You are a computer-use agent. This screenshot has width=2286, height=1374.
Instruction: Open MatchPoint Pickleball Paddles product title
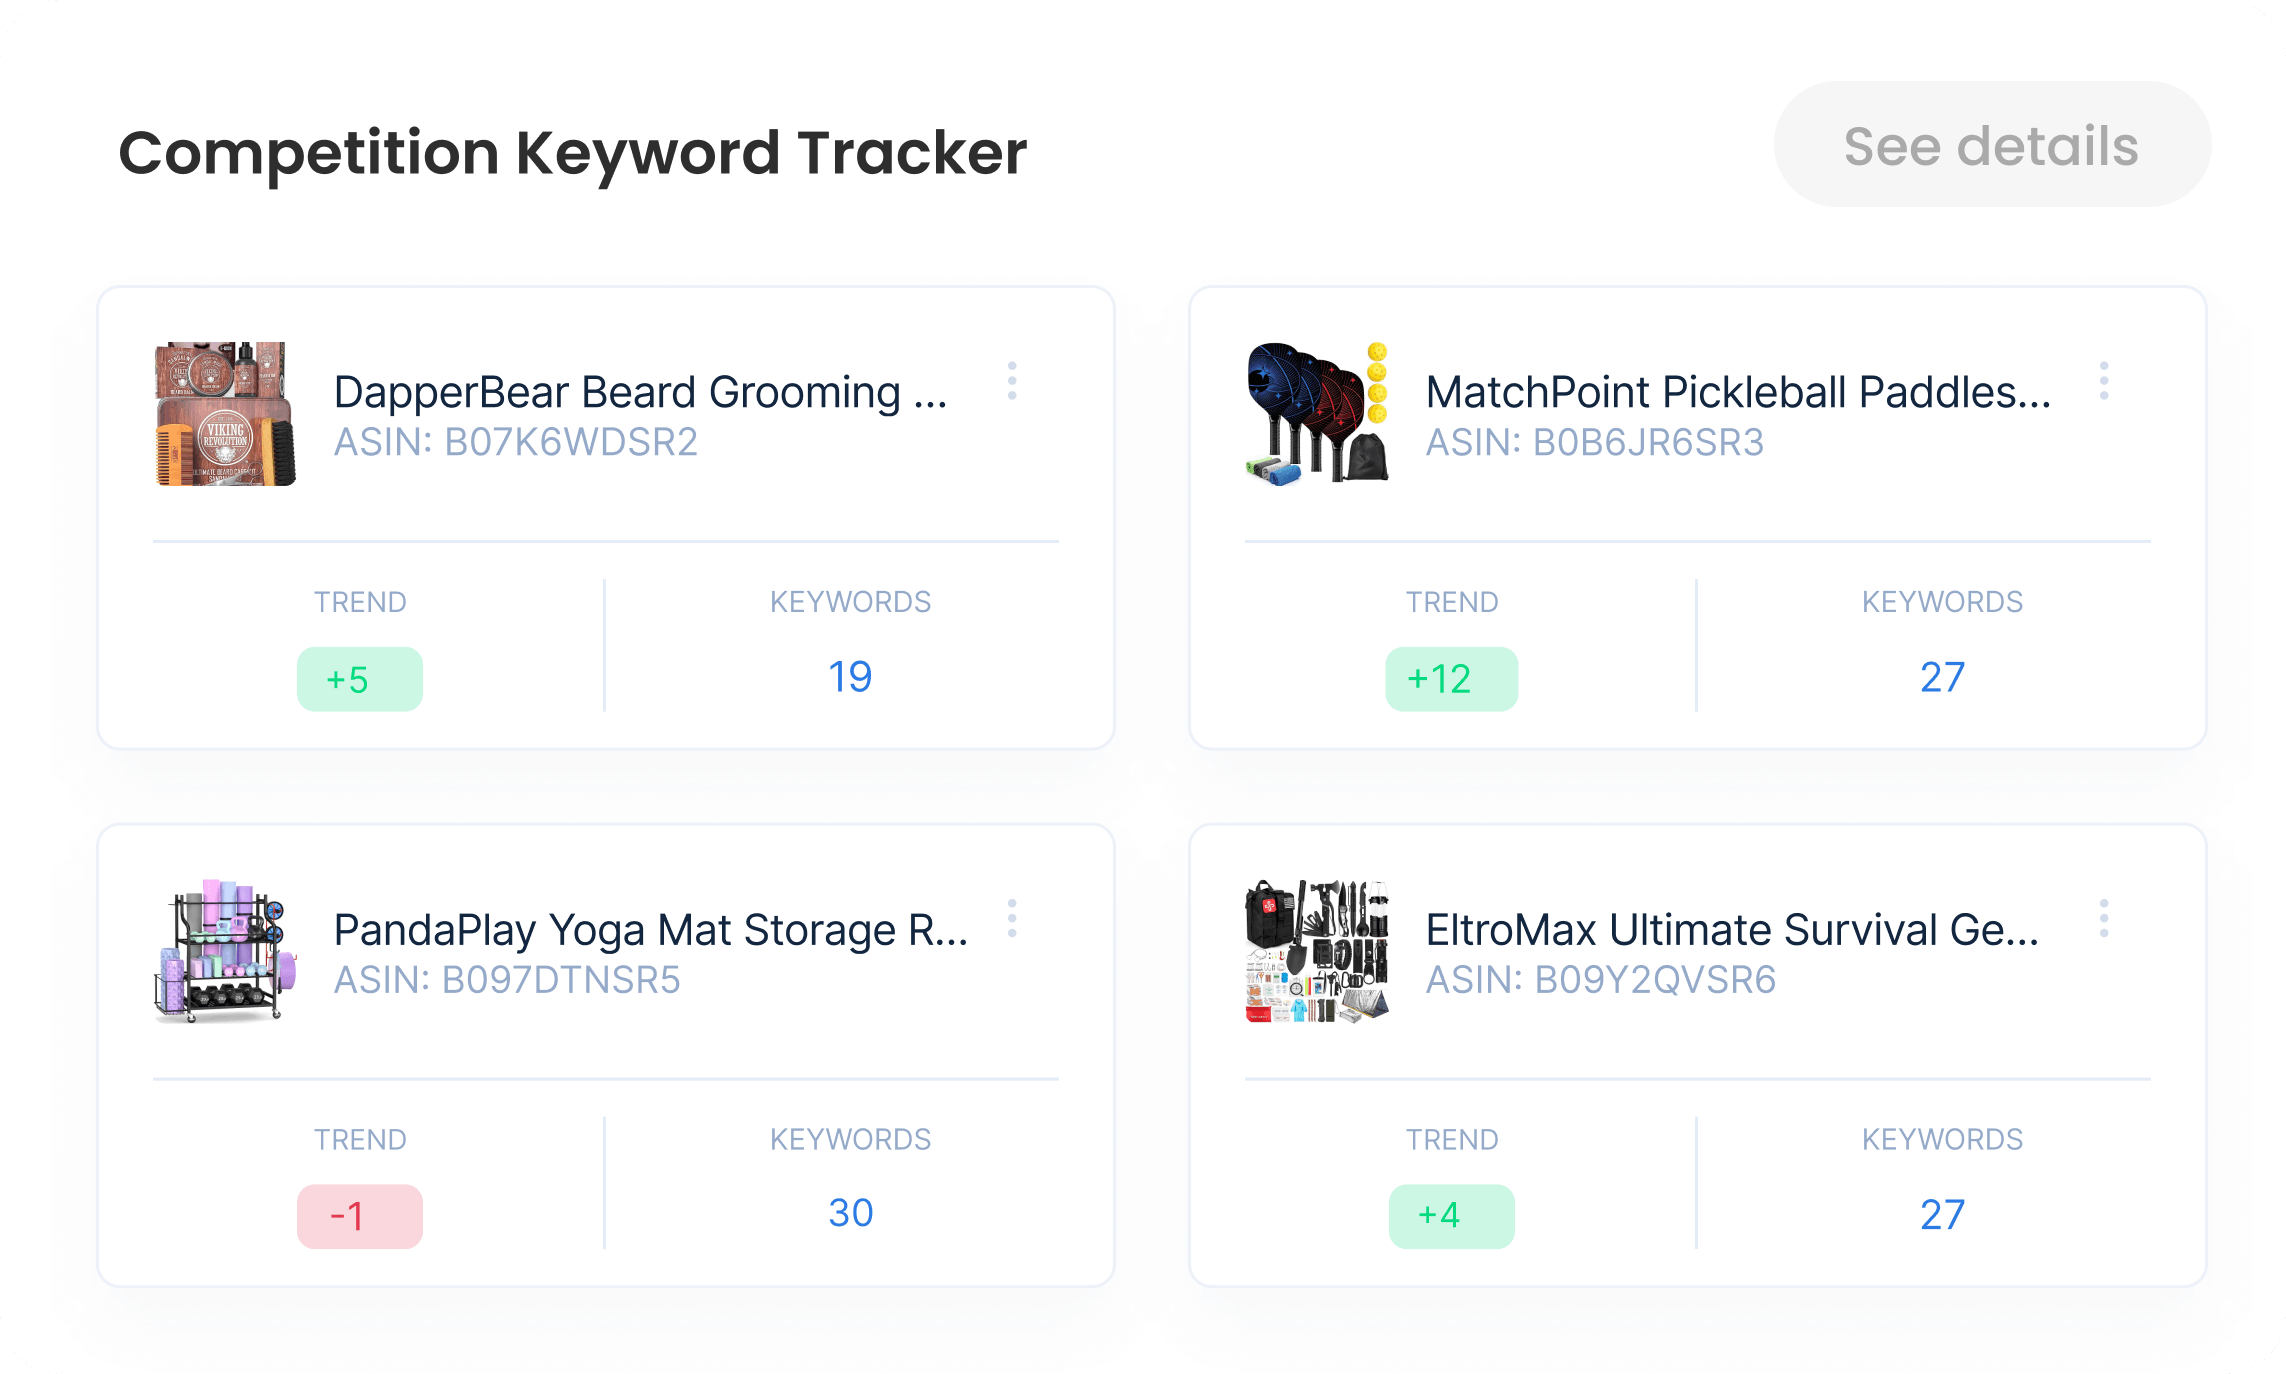click(x=1738, y=392)
